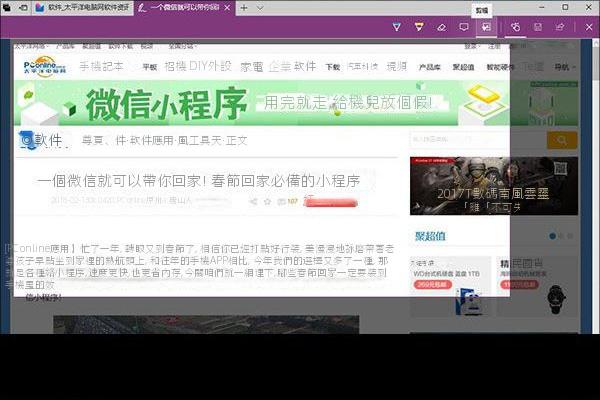Open the article's aerial photo
Screen dimensions: 600x400
tap(206, 325)
